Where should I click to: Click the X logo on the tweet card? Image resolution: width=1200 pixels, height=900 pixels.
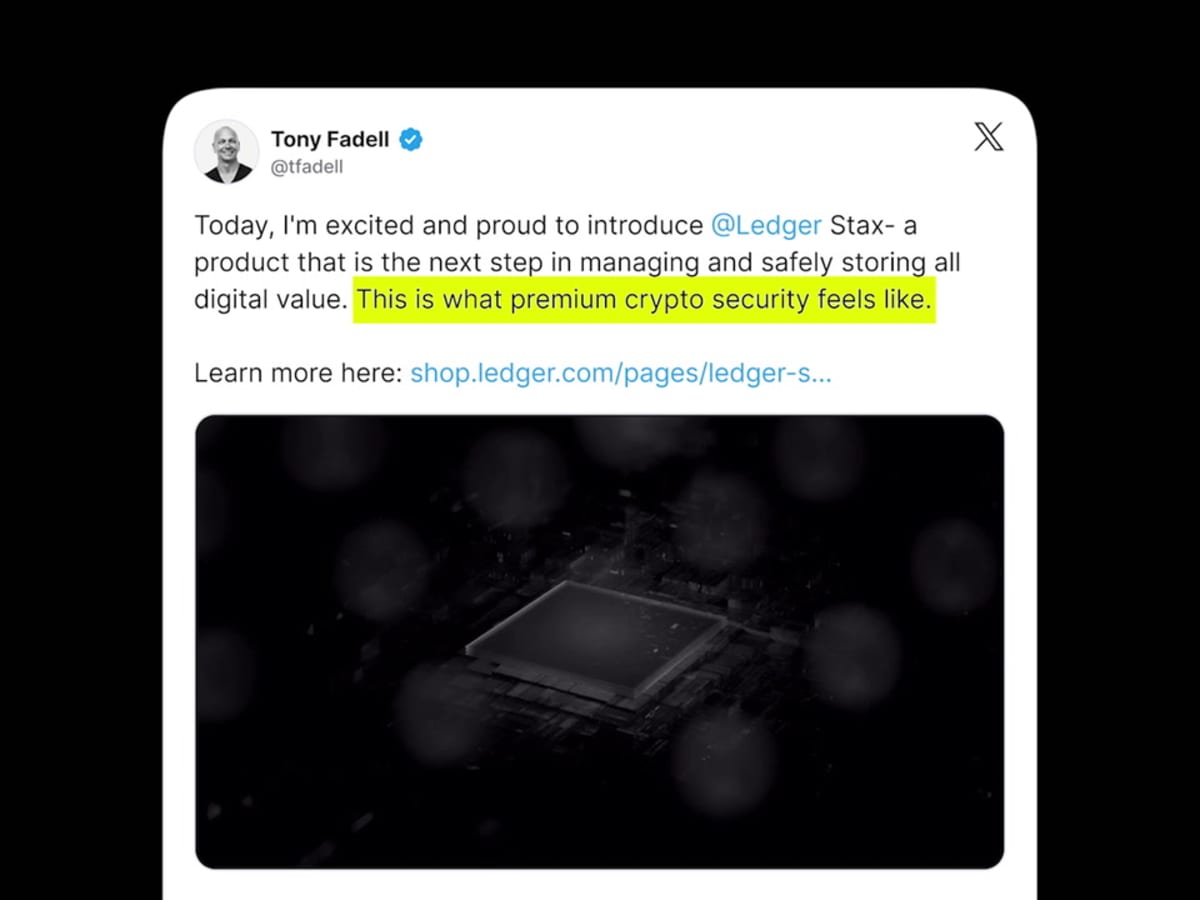tap(988, 137)
